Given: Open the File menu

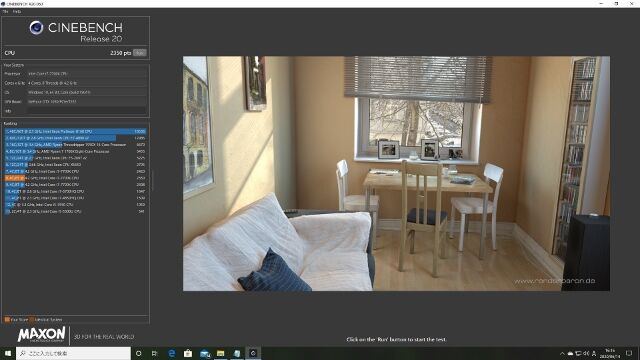Looking at the screenshot, I should (5, 11).
